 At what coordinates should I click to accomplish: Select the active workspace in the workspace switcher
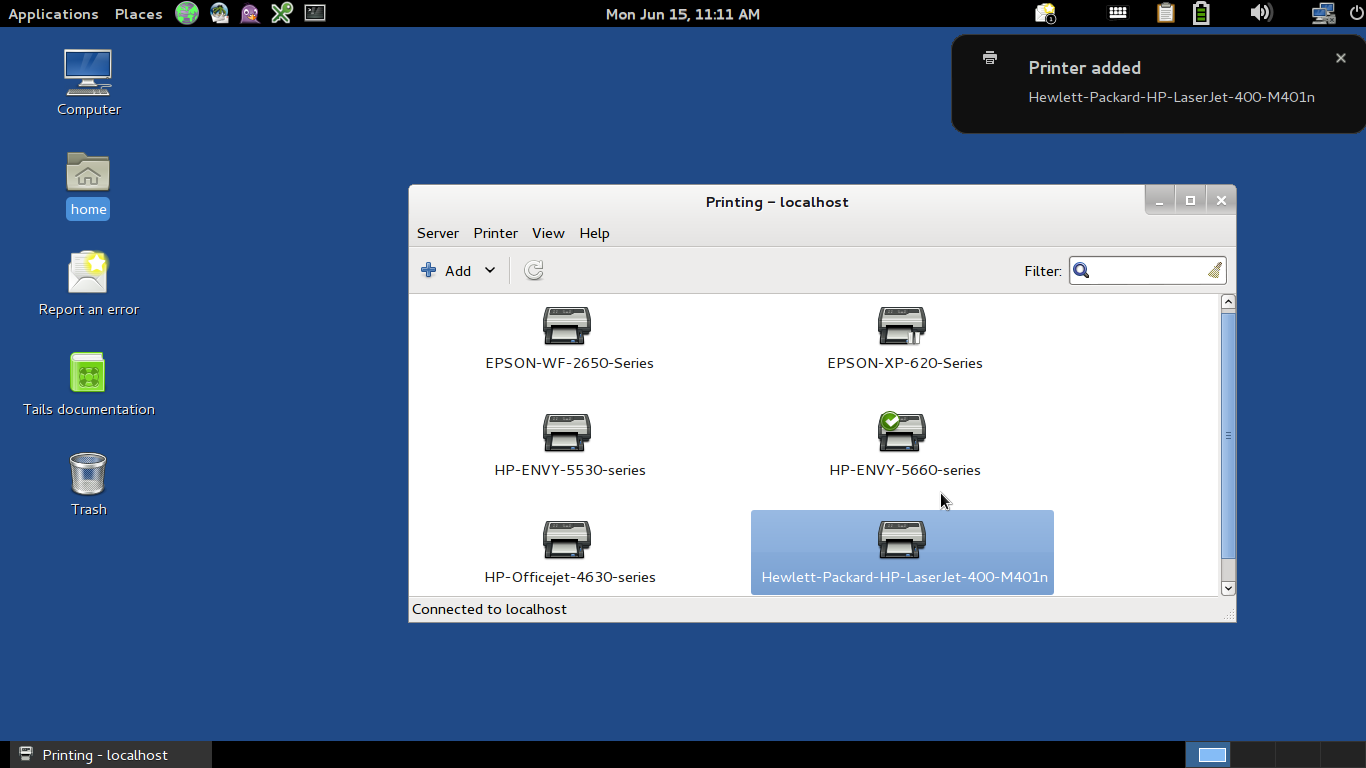[1208, 755]
